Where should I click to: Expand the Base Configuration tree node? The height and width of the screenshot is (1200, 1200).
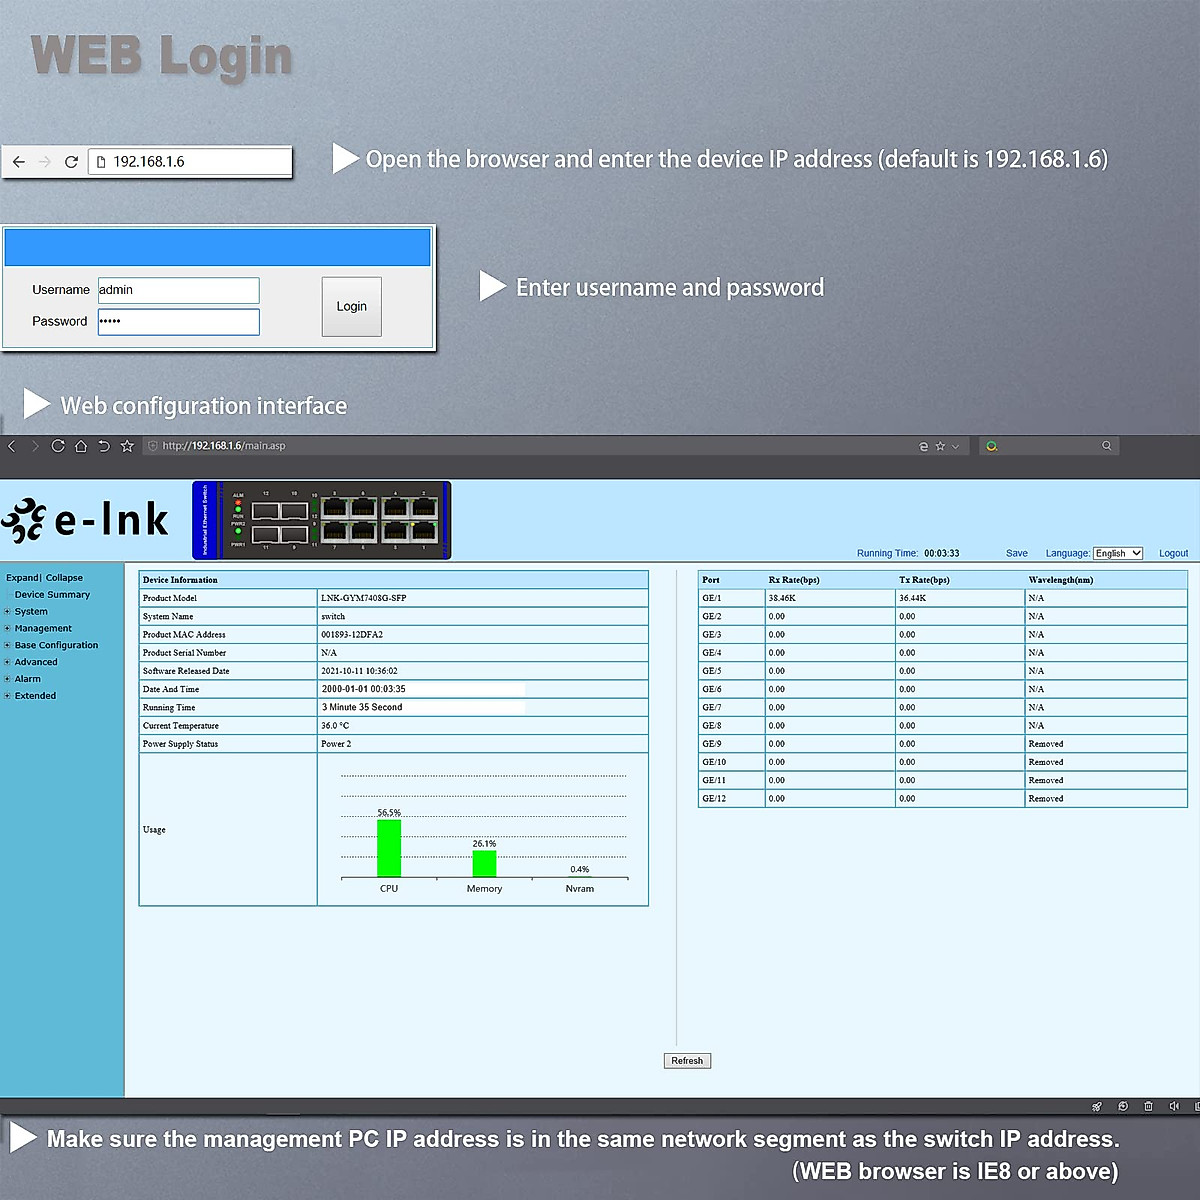click(x=8, y=646)
